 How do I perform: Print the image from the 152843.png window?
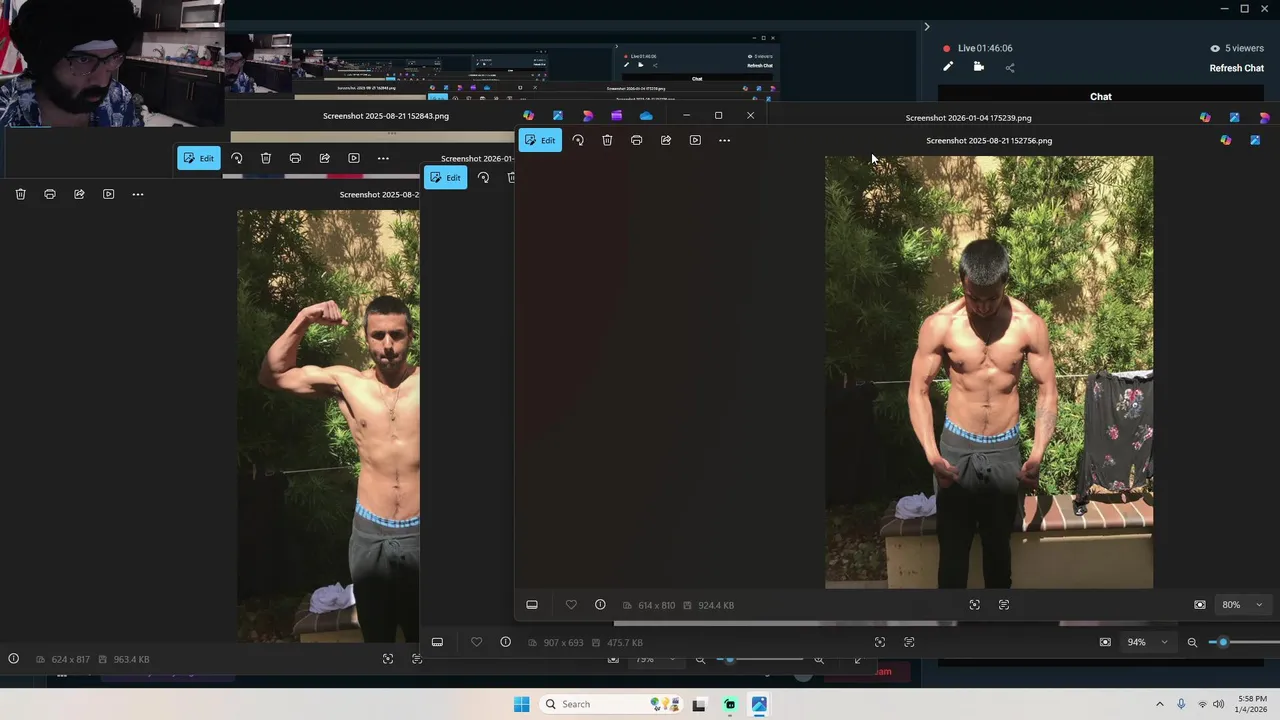coord(295,158)
